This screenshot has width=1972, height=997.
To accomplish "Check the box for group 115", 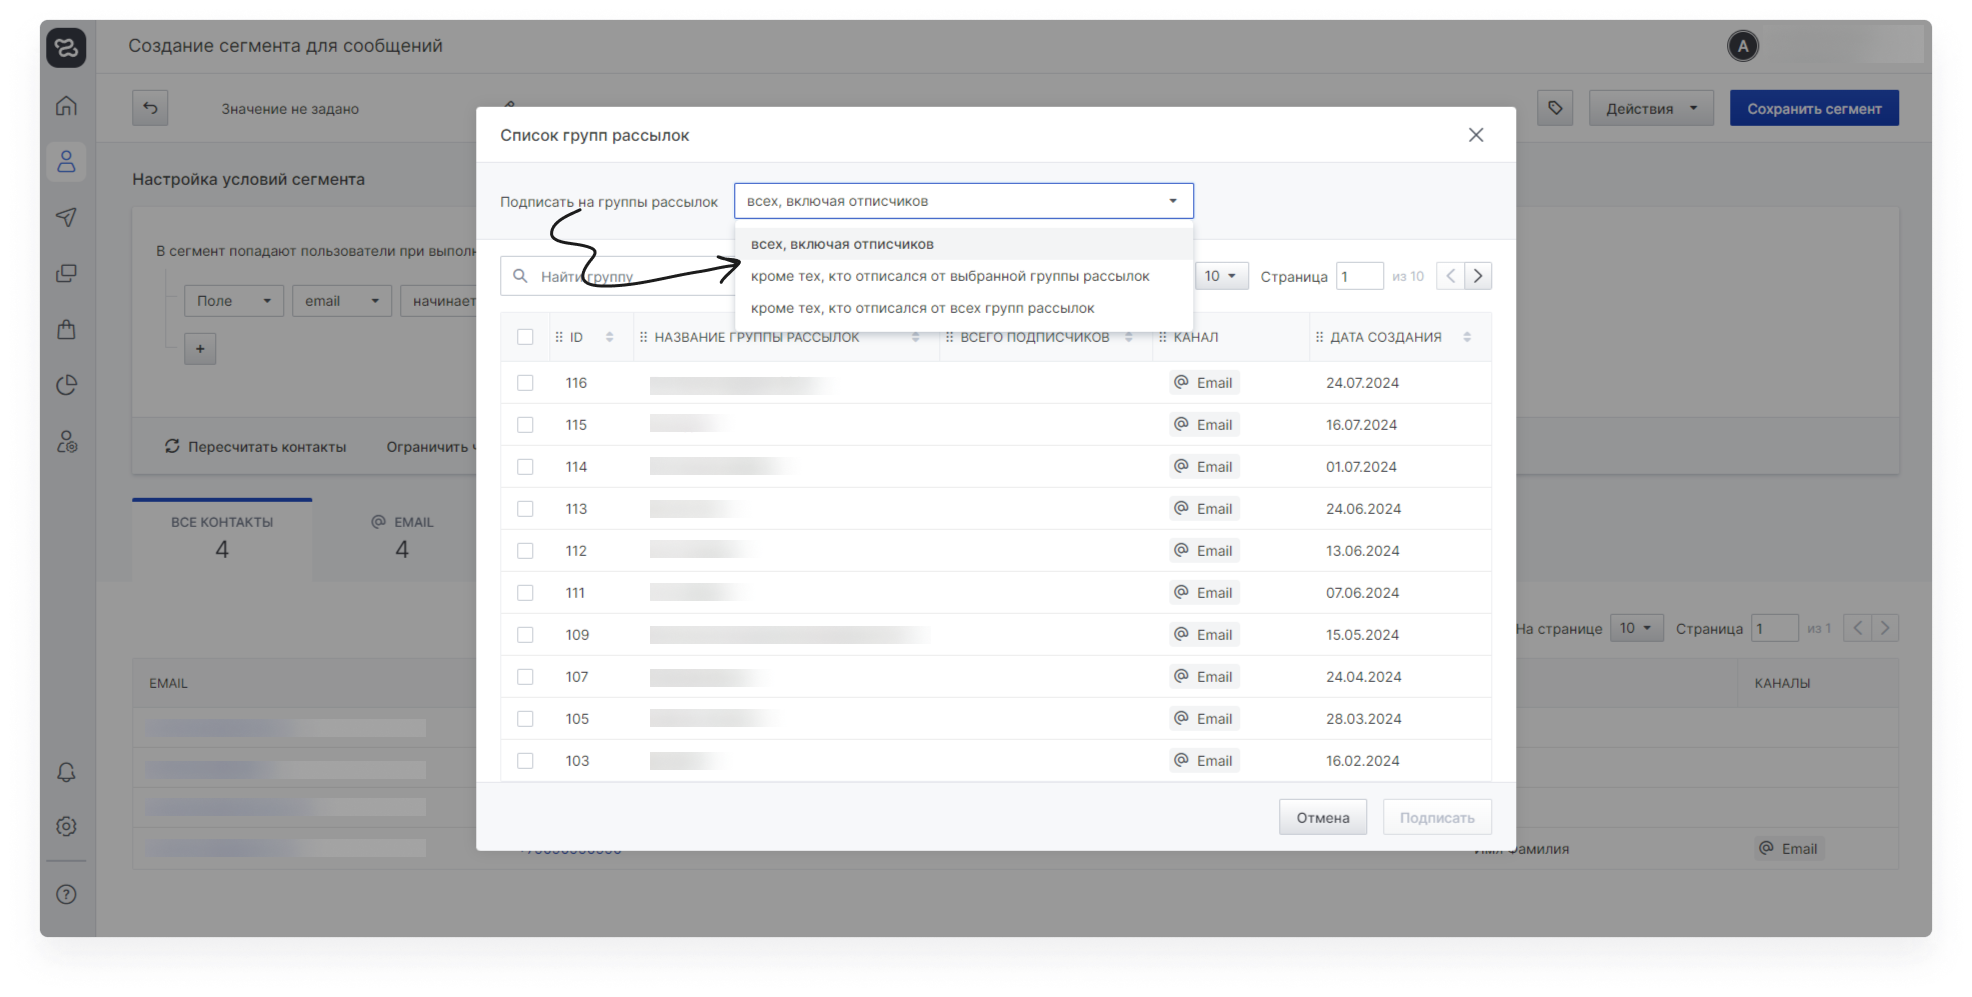I will click(x=525, y=425).
